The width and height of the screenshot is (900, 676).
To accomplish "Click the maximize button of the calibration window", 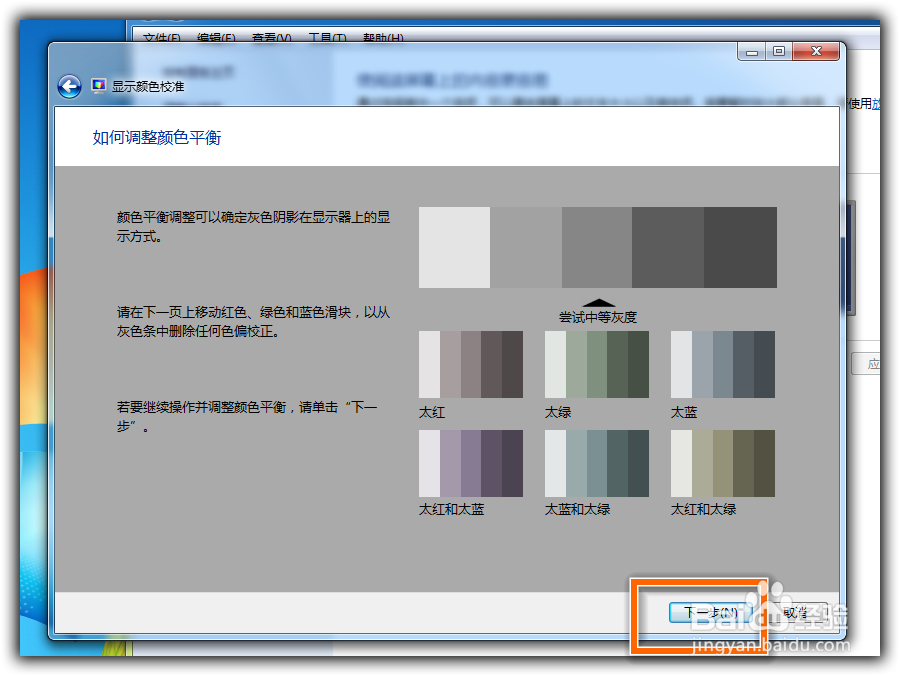I will tap(781, 50).
